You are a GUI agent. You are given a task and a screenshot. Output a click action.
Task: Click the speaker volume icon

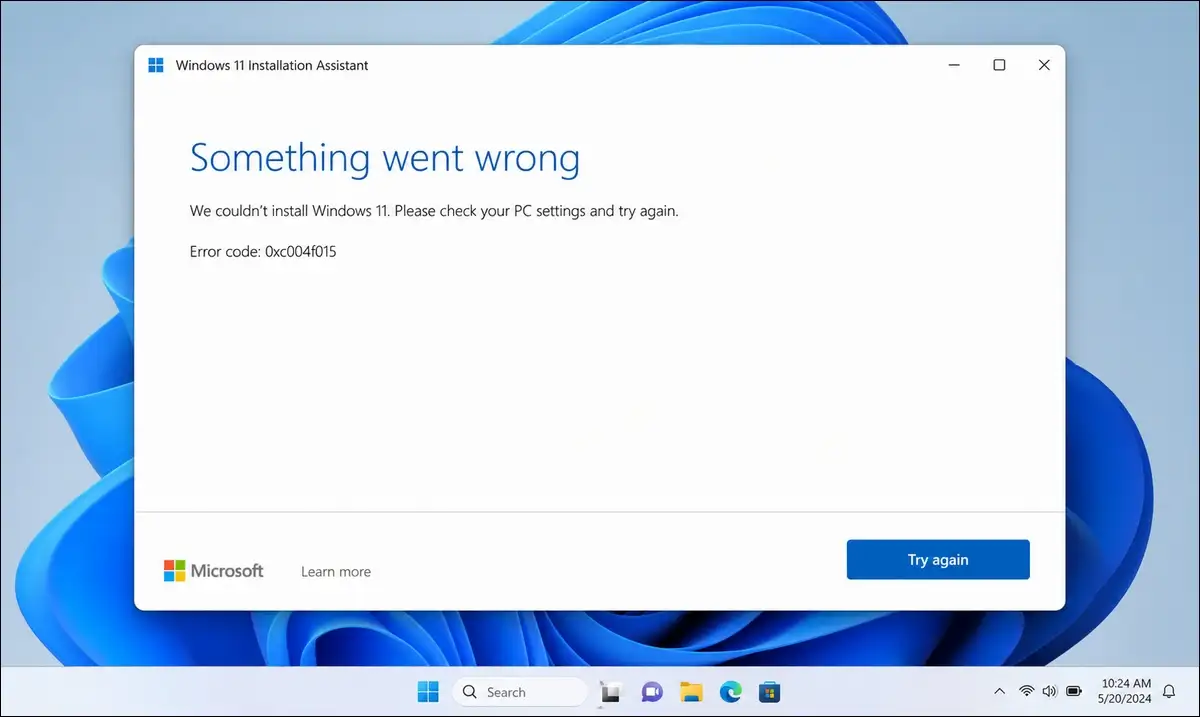(x=1050, y=691)
